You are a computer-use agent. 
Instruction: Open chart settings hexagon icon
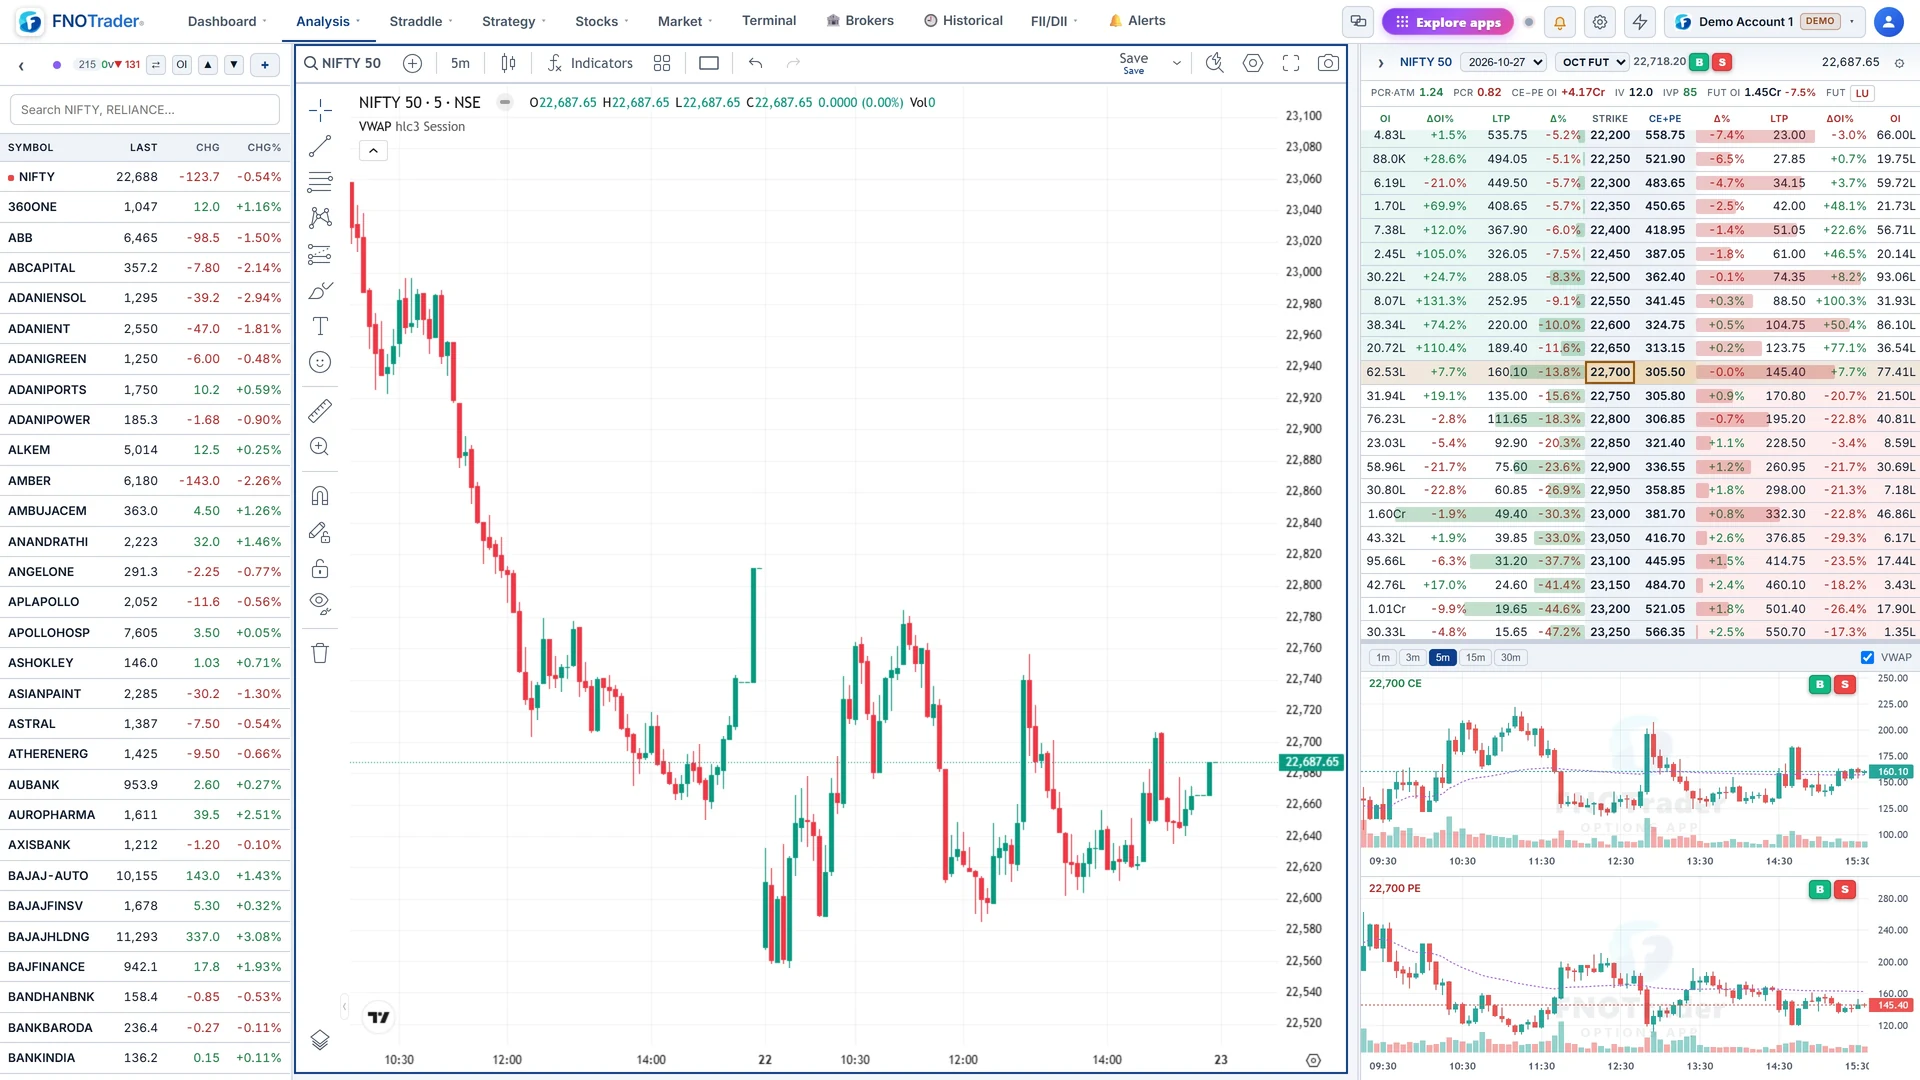1253,63
